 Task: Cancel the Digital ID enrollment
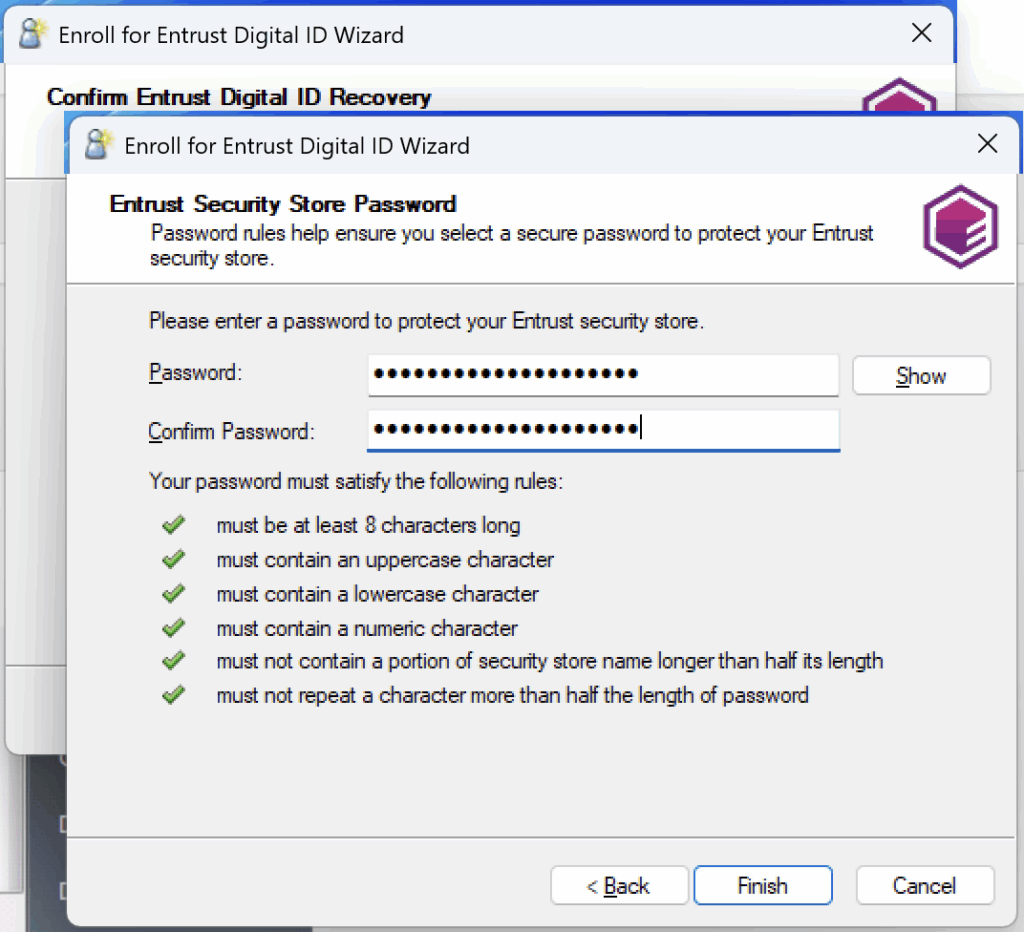tap(925, 885)
